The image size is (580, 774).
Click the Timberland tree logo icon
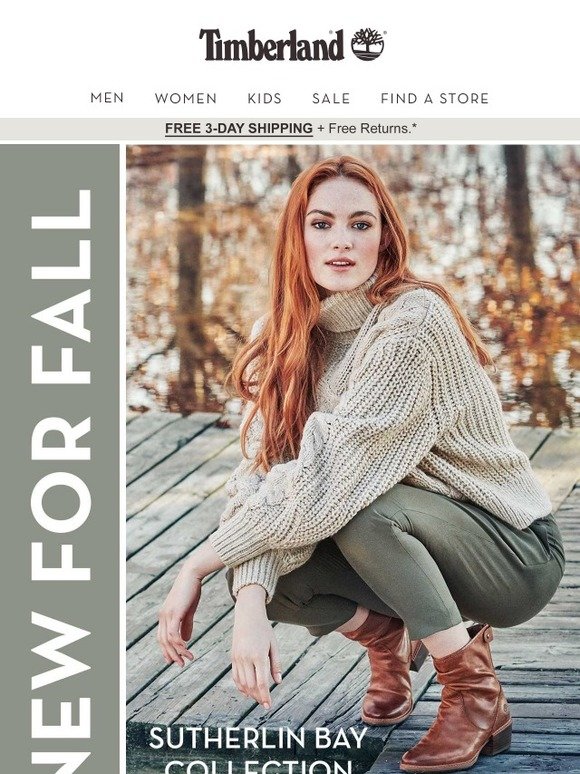pyautogui.click(x=368, y=44)
